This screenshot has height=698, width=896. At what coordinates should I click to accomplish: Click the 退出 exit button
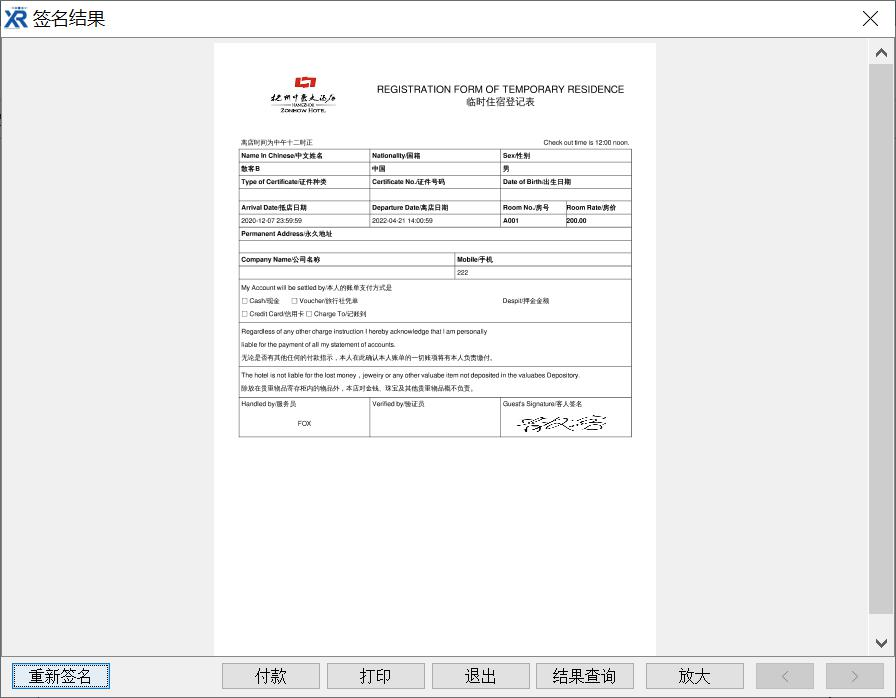point(481,676)
